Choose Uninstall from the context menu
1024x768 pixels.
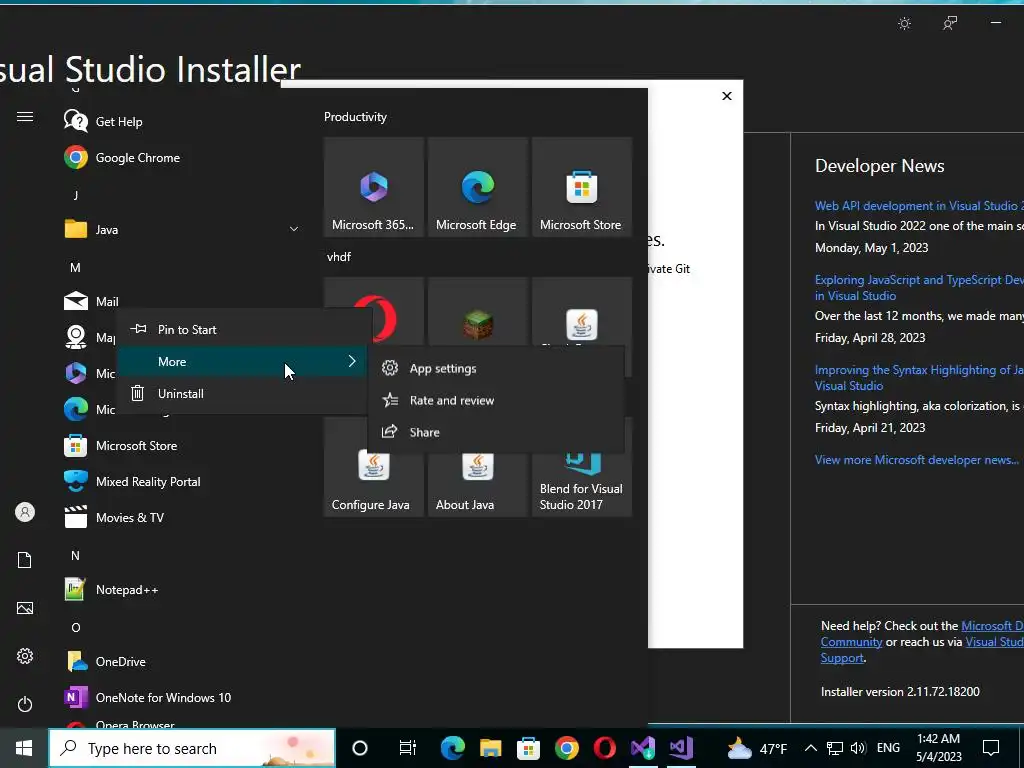click(242, 393)
